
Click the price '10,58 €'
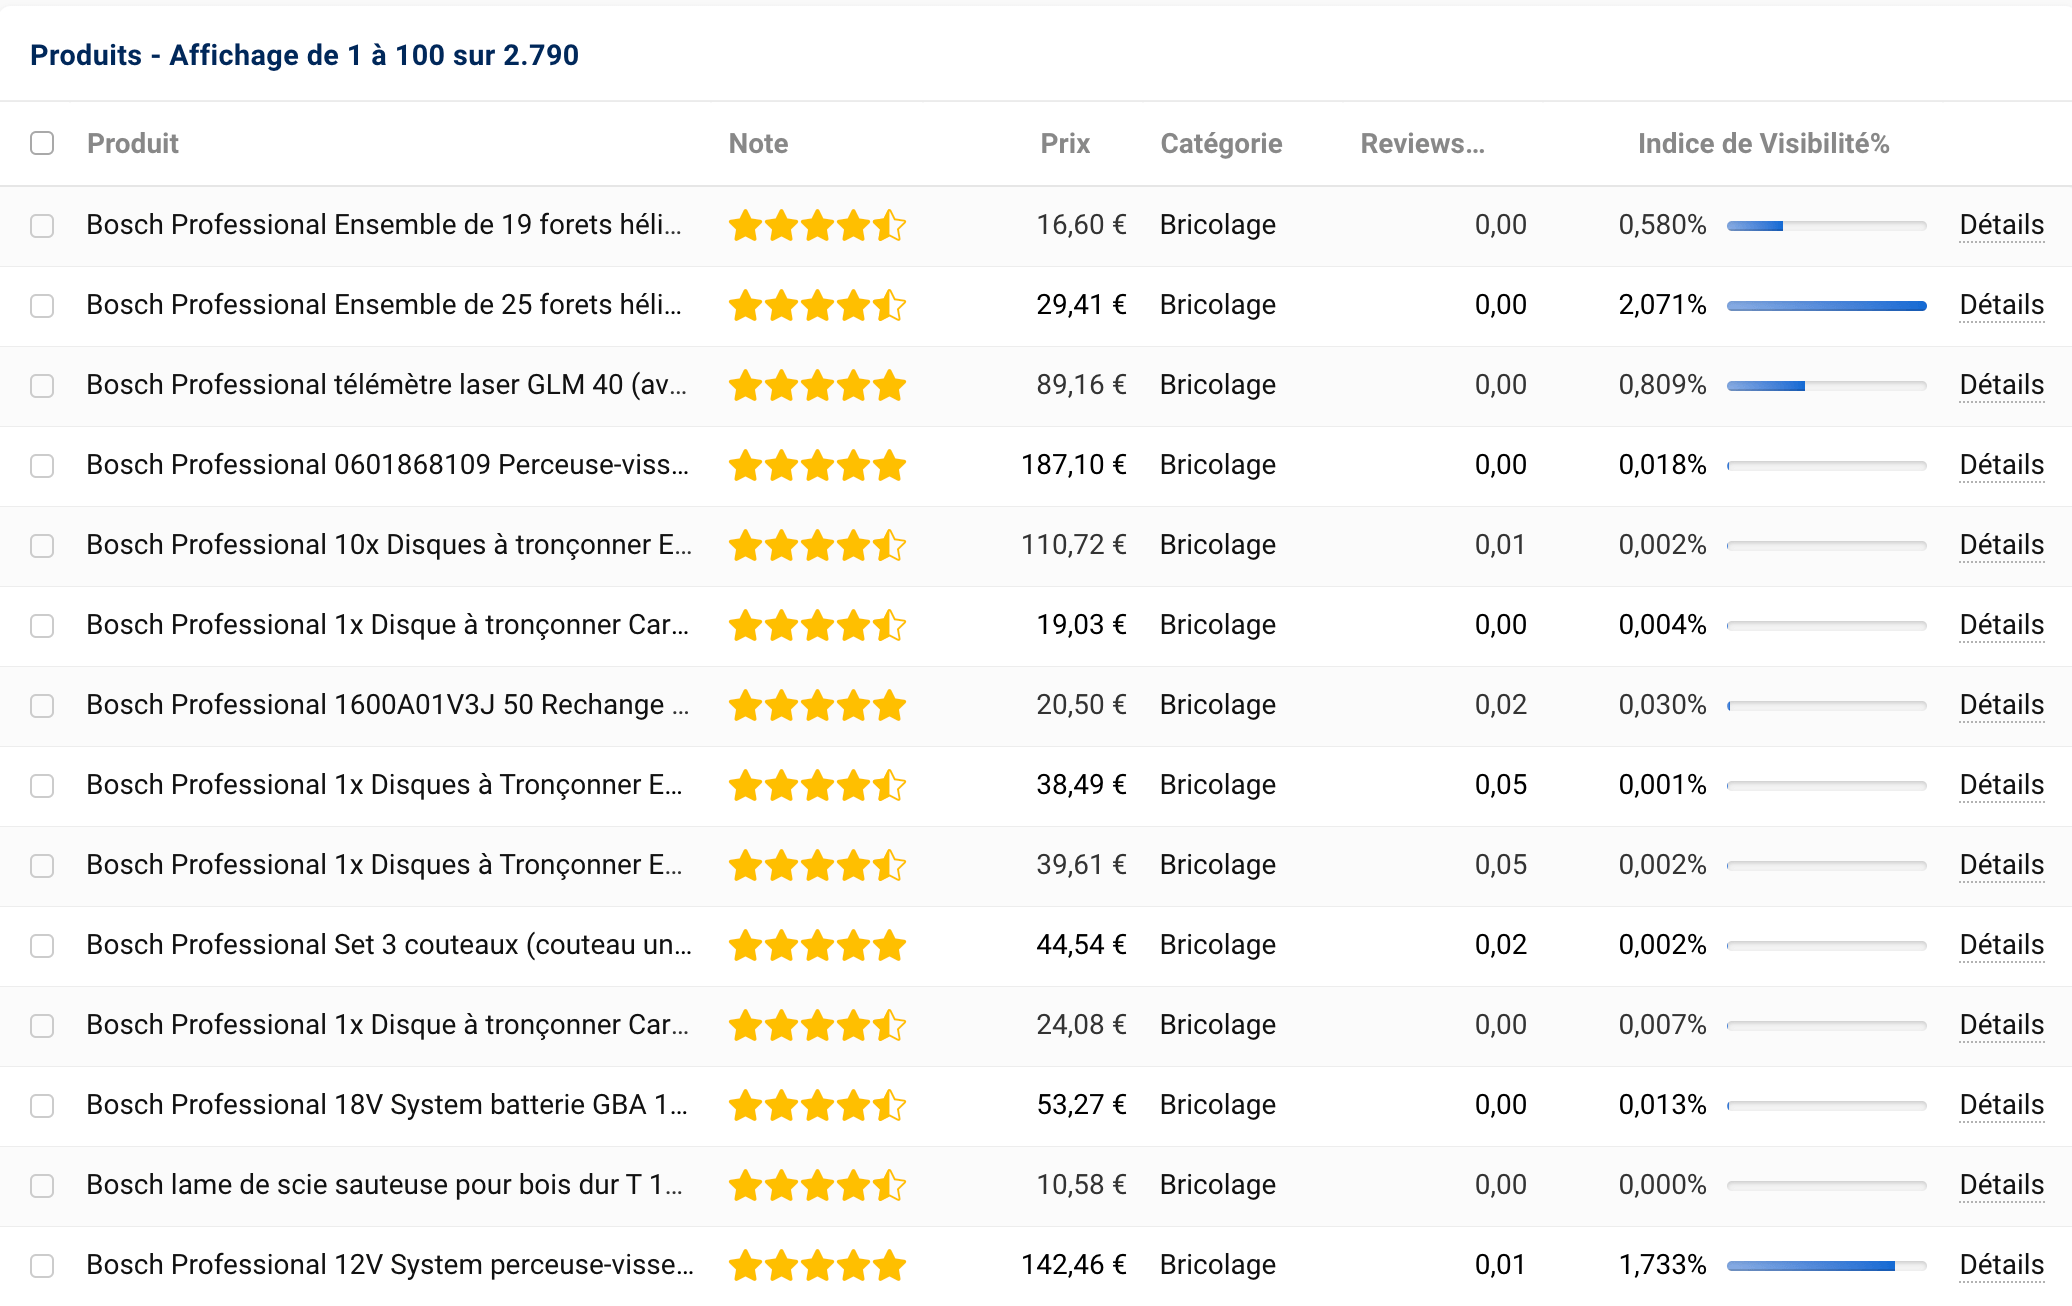pyautogui.click(x=1082, y=1185)
